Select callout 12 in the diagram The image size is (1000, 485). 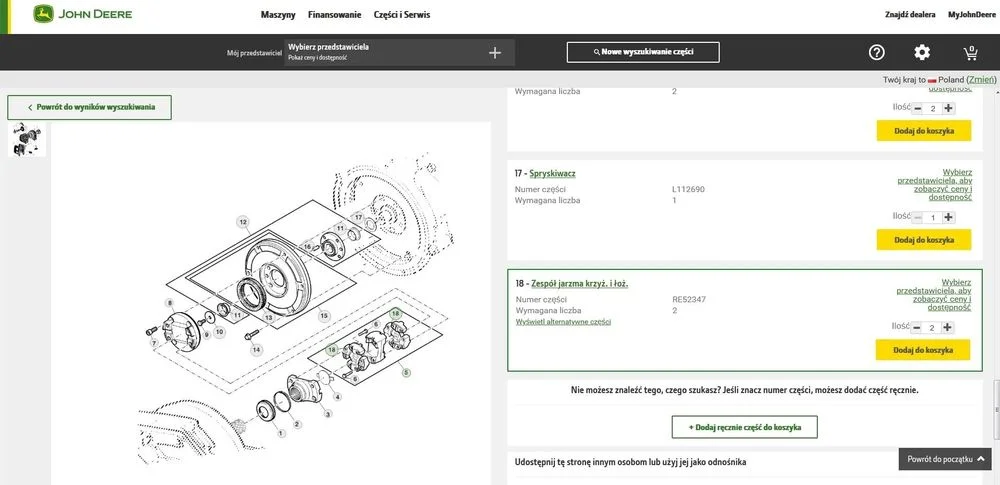point(242,222)
